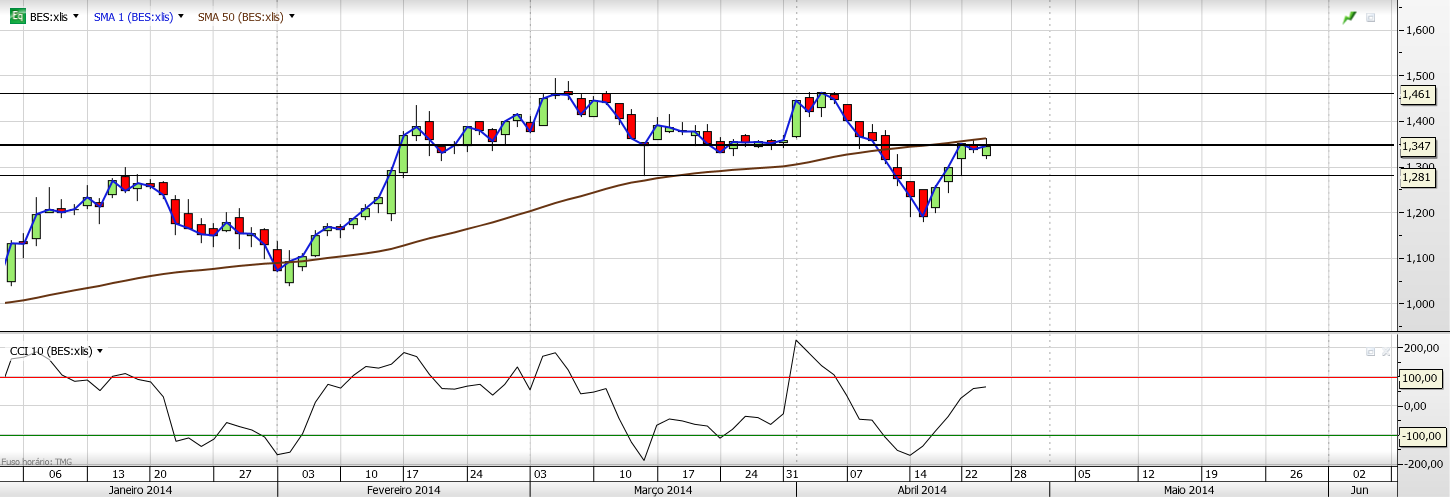
Task: Click the green Eq equity icon
Action: click(18, 17)
